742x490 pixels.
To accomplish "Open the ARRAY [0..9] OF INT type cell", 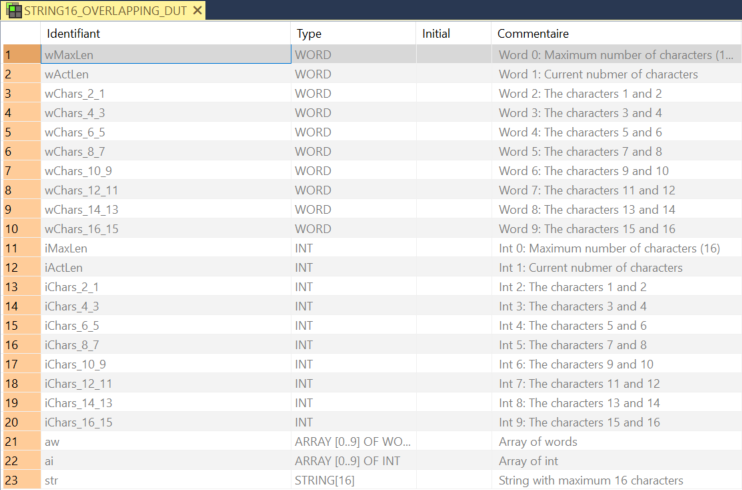I will [349, 461].
